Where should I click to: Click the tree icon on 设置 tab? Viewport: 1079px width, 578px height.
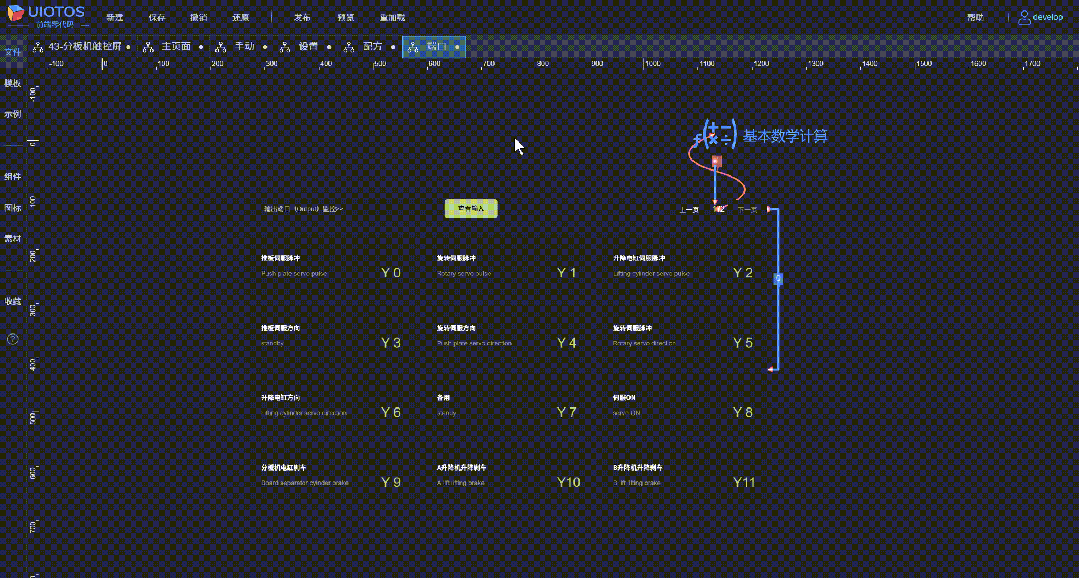click(x=285, y=47)
